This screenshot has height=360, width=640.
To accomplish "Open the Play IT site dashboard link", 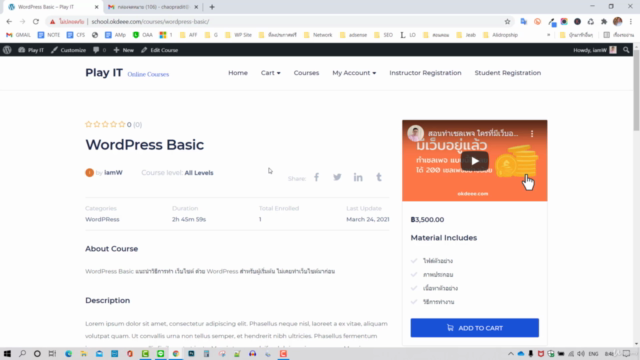I will point(31,50).
